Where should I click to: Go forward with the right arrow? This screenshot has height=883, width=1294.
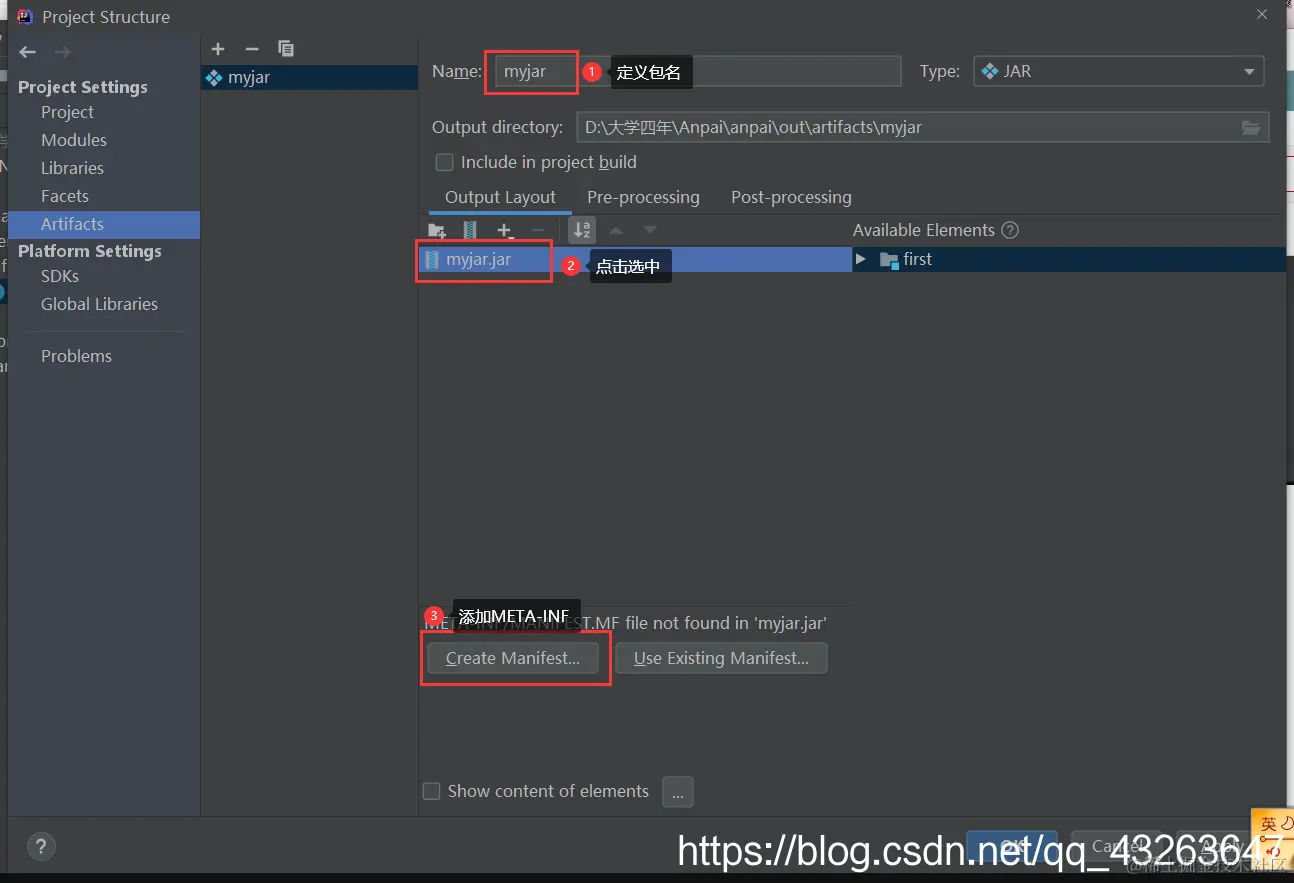(x=62, y=52)
